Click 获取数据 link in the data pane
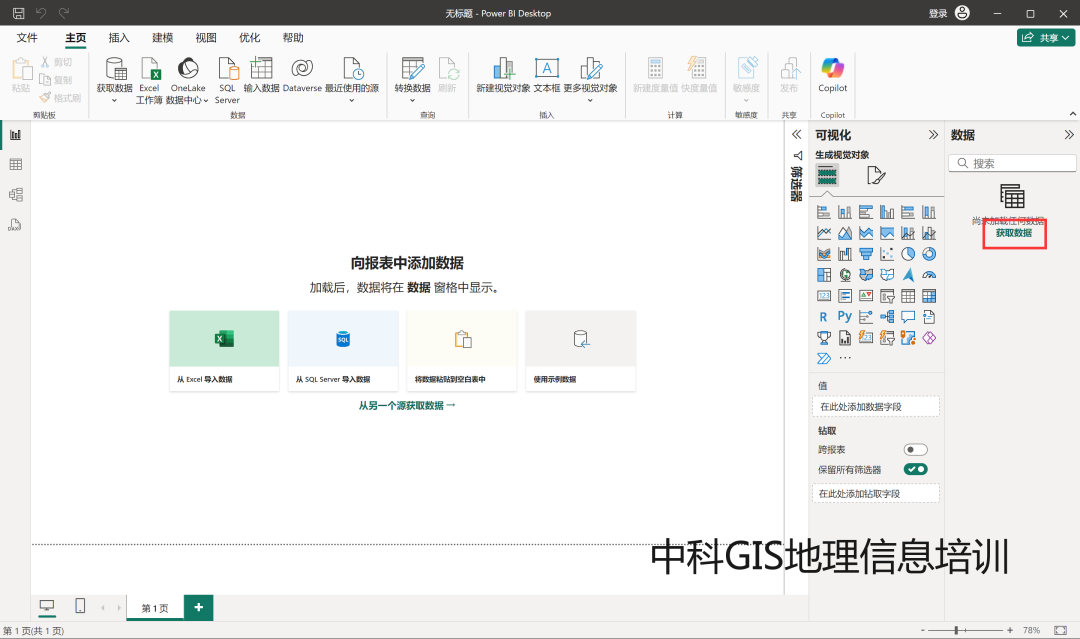The width and height of the screenshot is (1080, 639). click(1014, 233)
